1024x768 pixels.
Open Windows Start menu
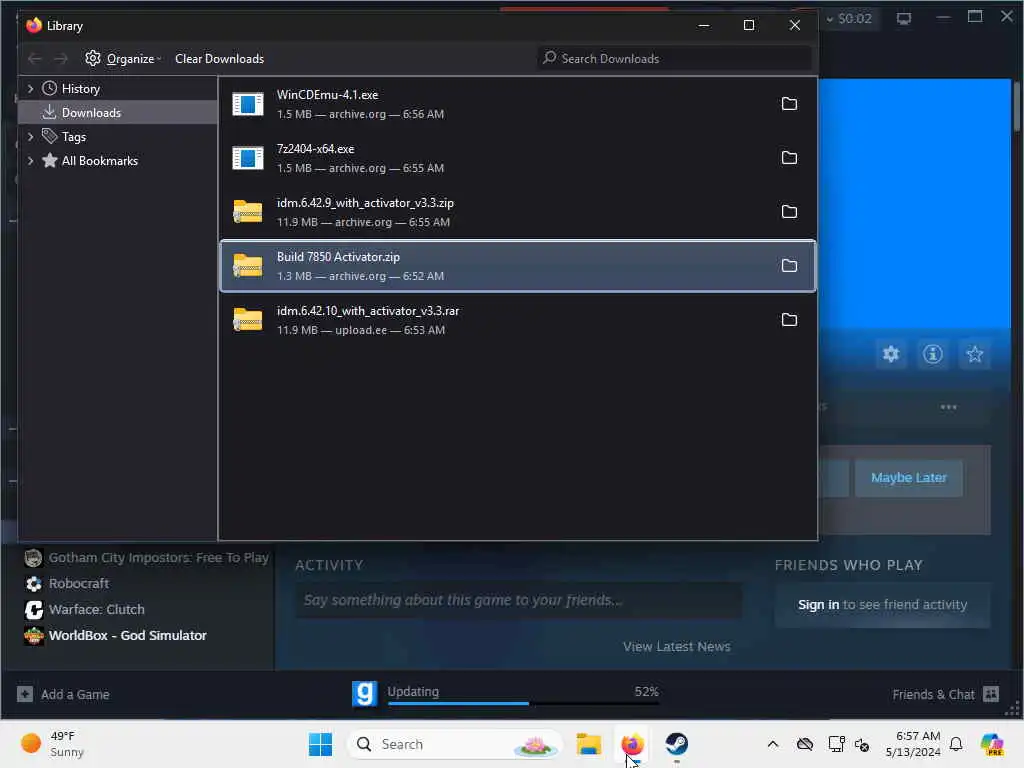320,744
